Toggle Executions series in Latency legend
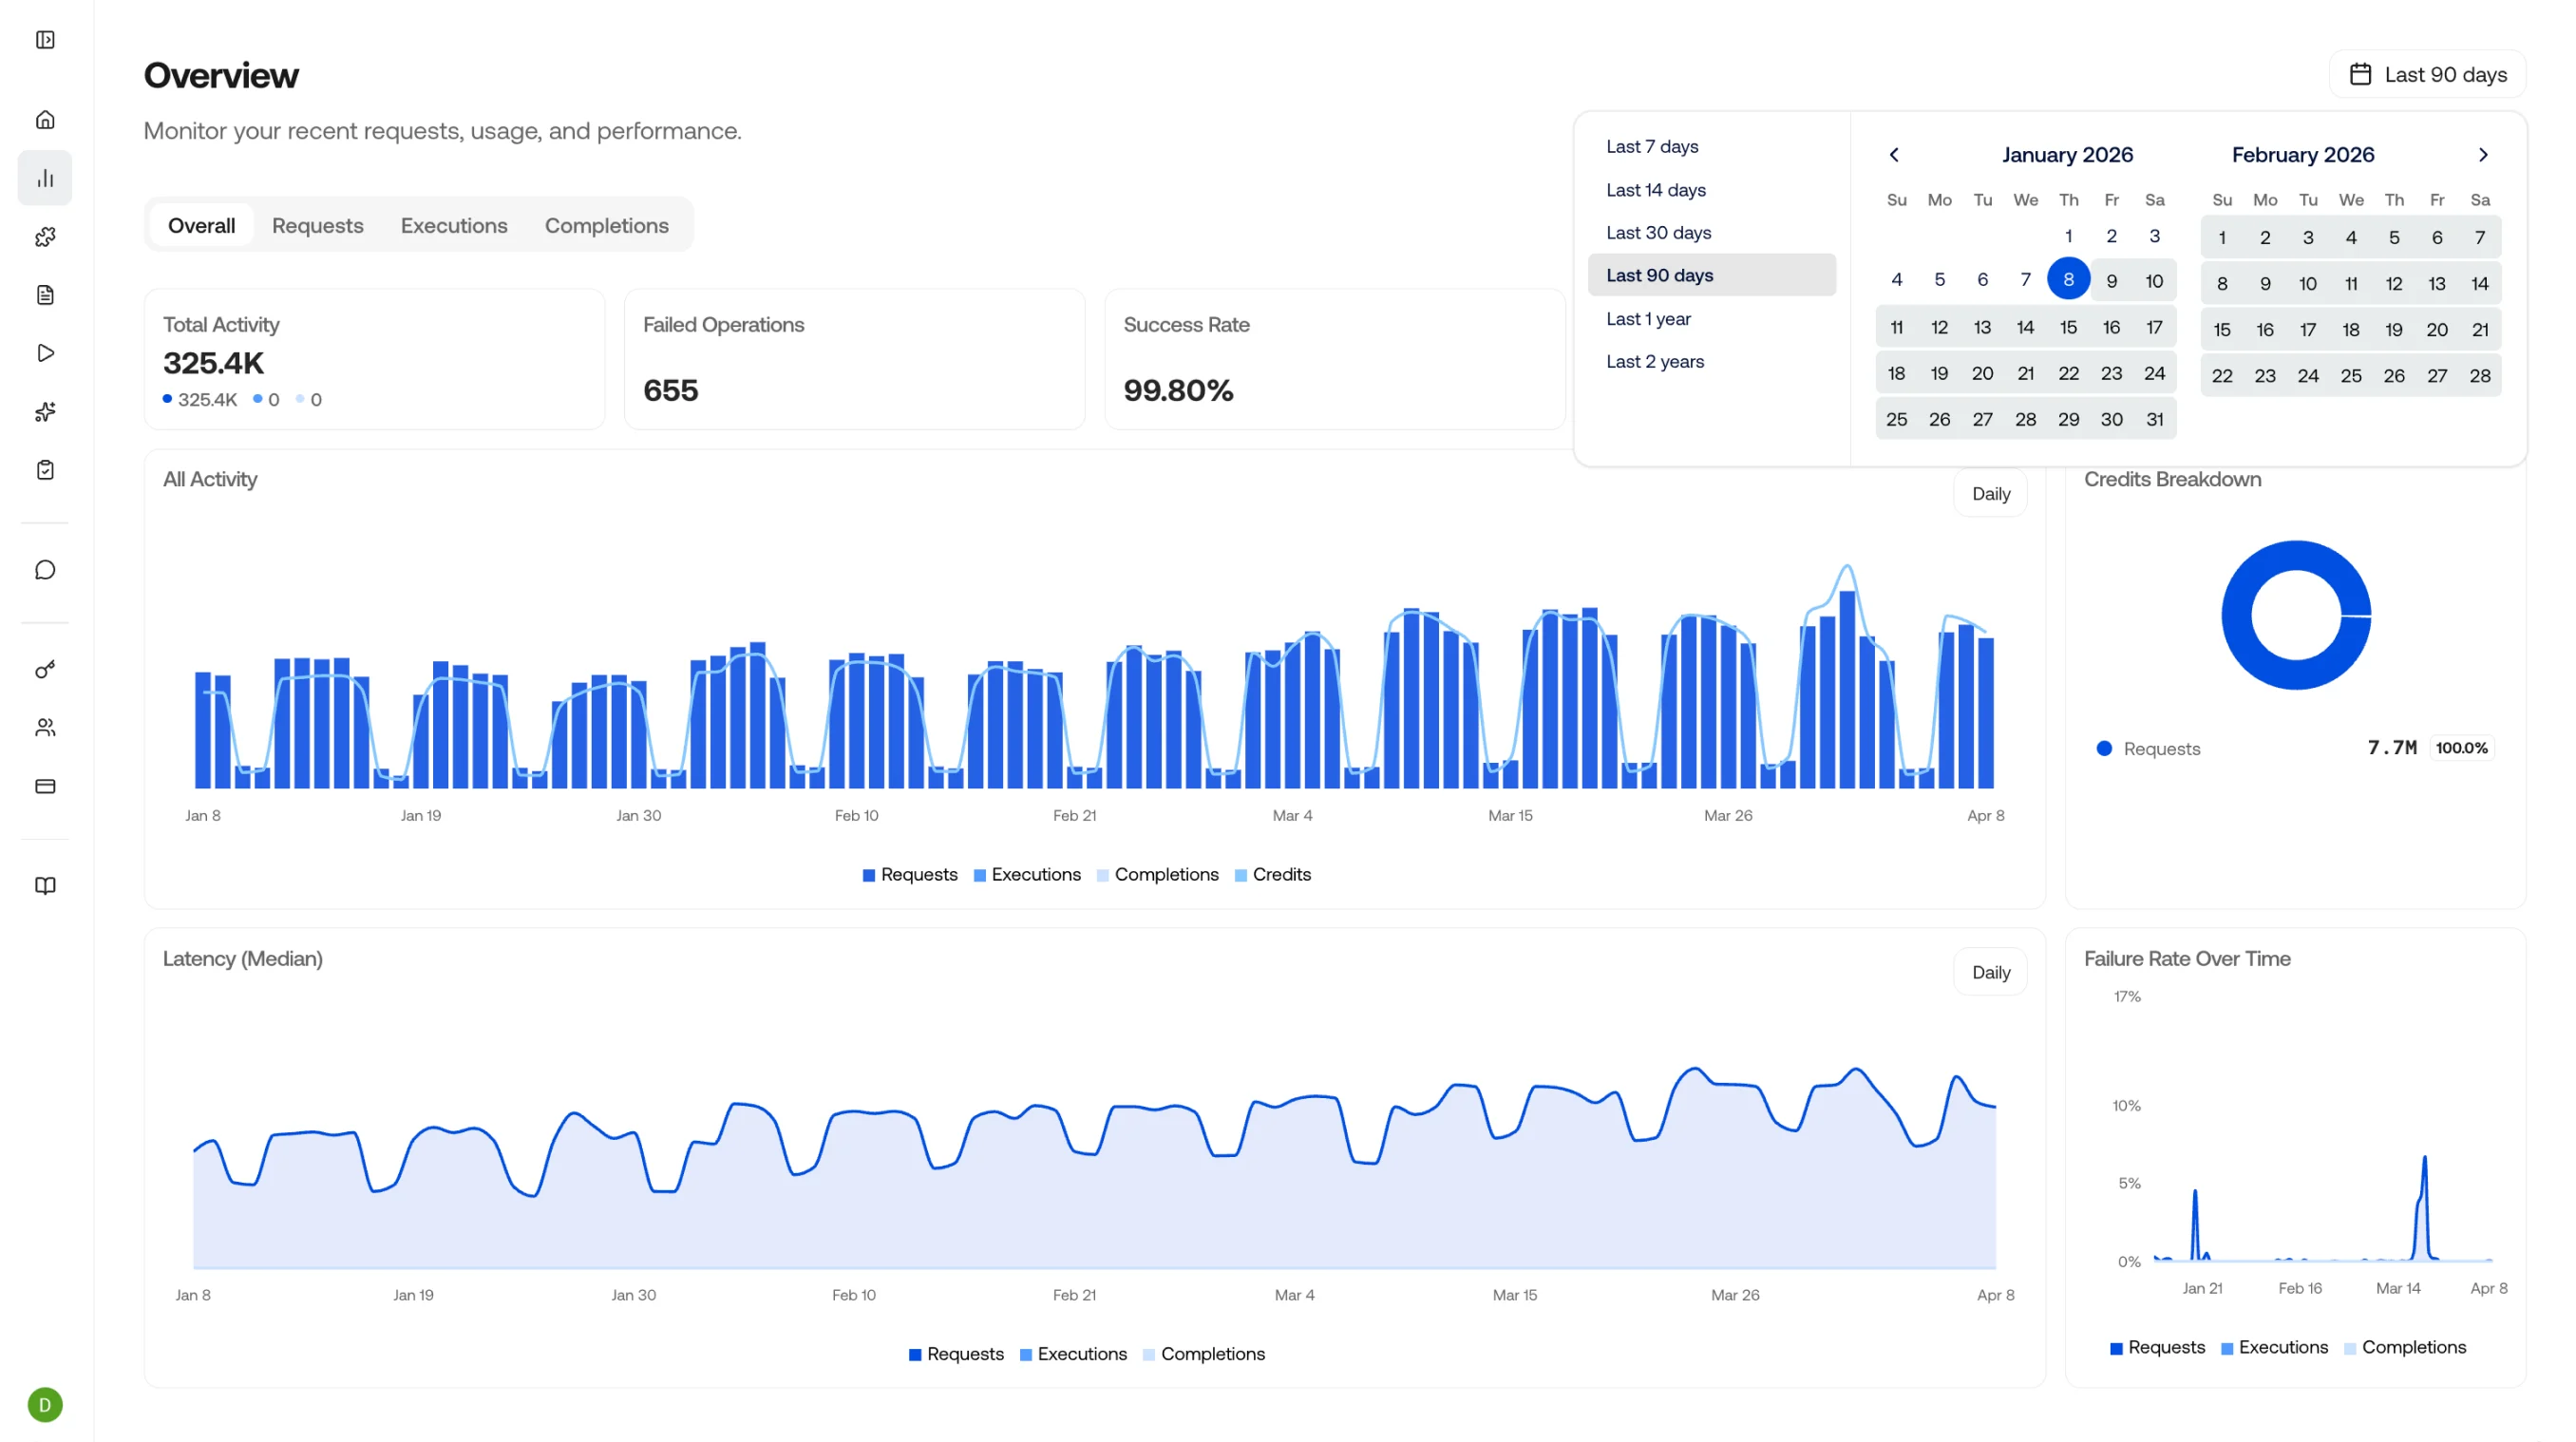This screenshot has height=1442, width=2576. (x=1073, y=1354)
